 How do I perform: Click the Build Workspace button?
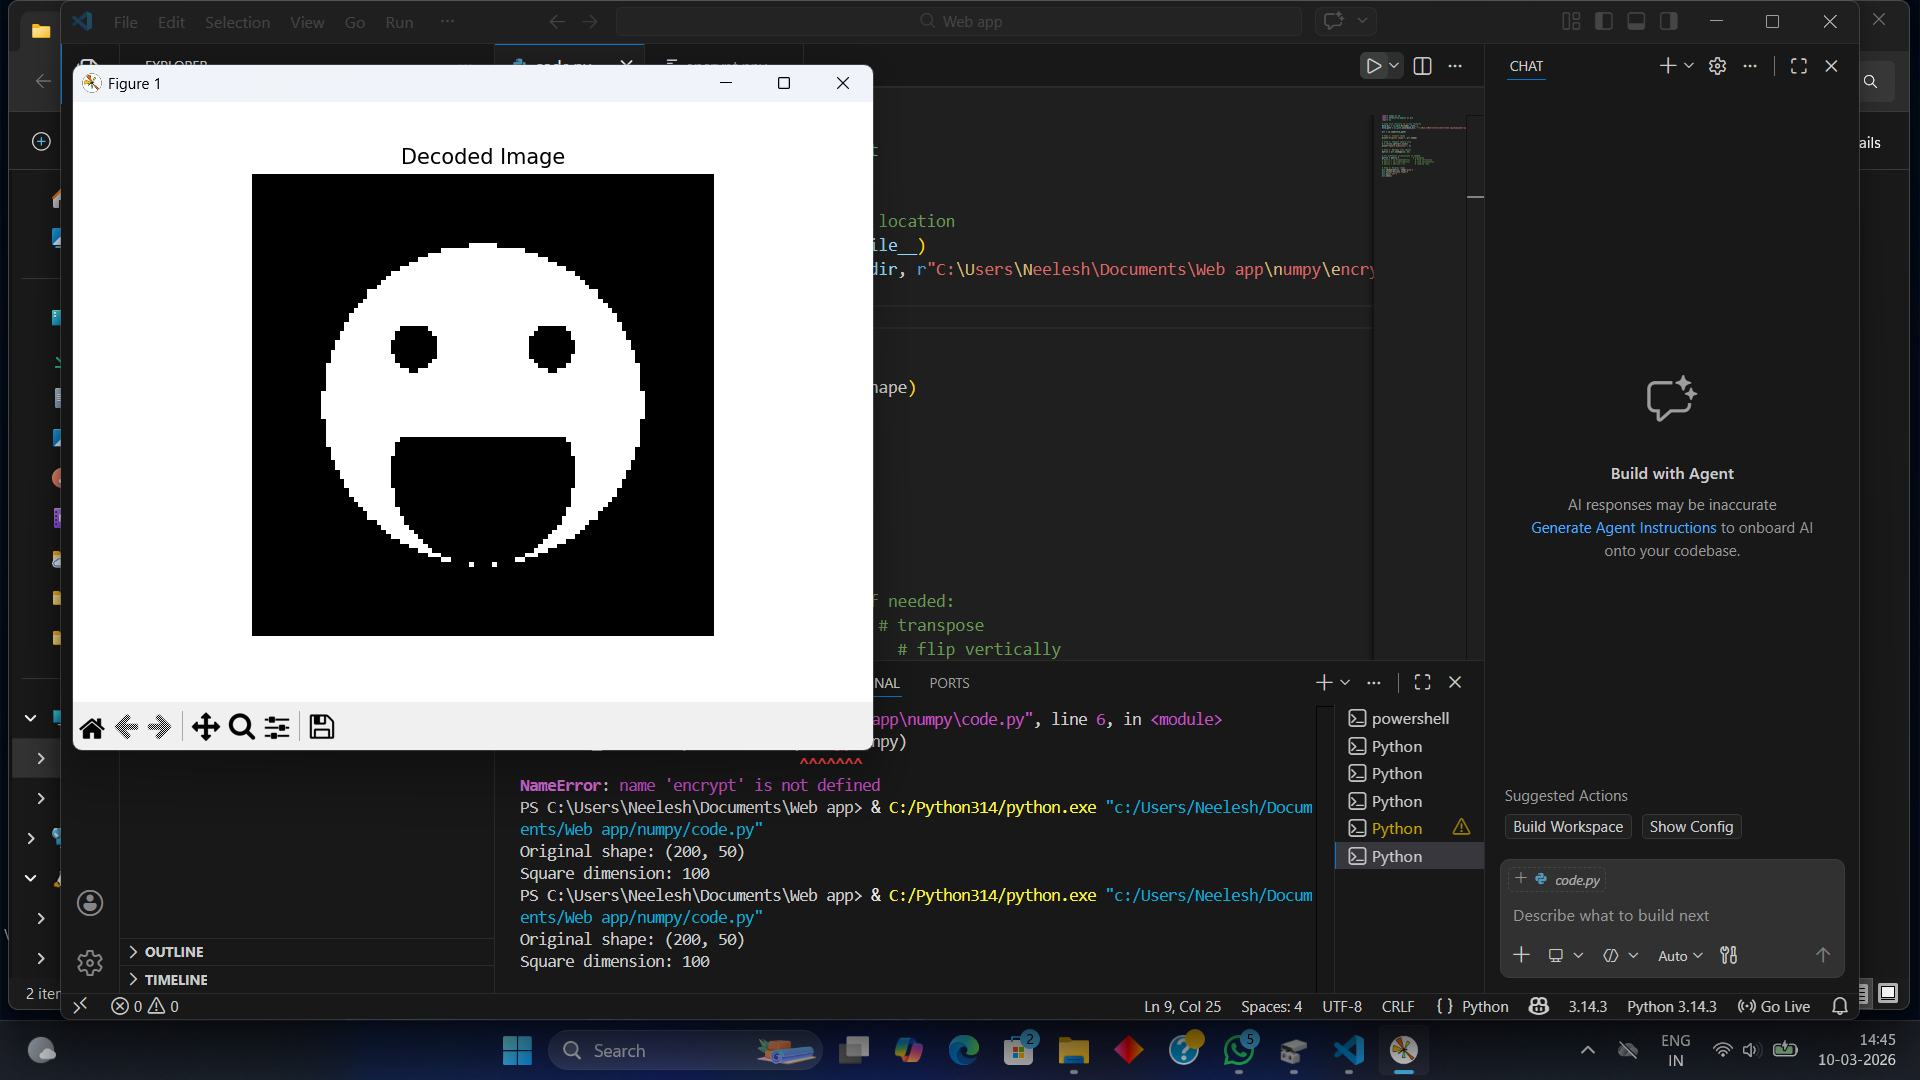[1567, 827]
